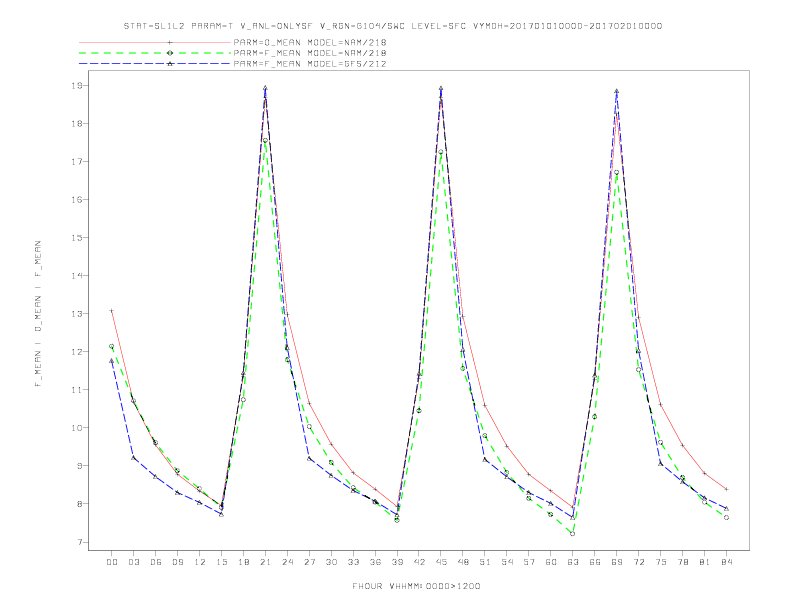Click the vertical axis label F_MEAN | O_MEAN | F_MEAN
792x612 pixels.
(38, 314)
